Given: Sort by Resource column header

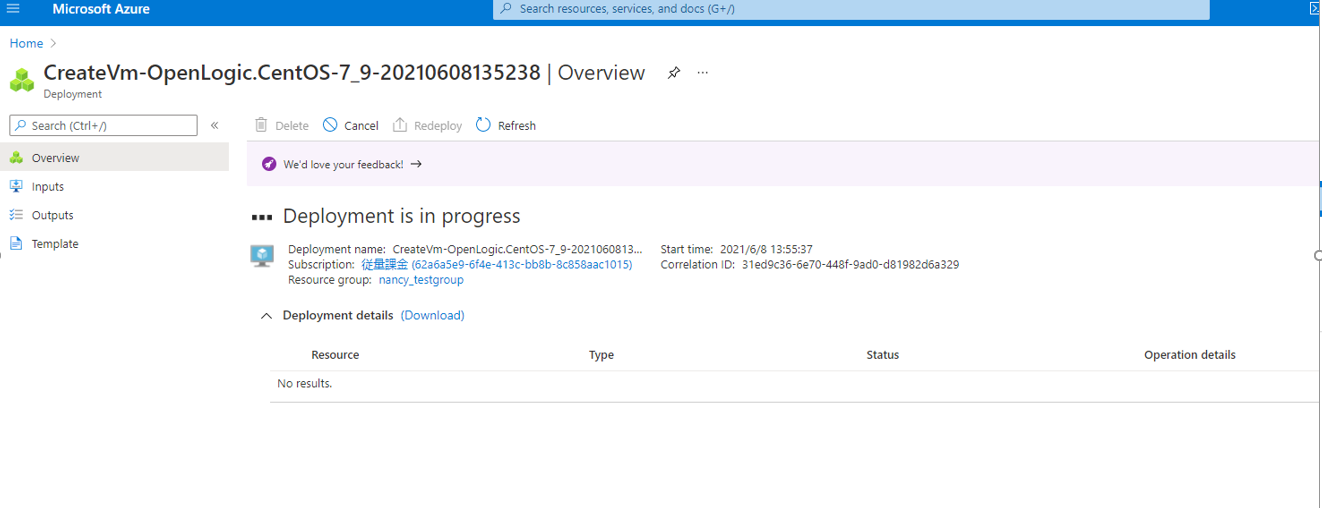Looking at the screenshot, I should (335, 355).
